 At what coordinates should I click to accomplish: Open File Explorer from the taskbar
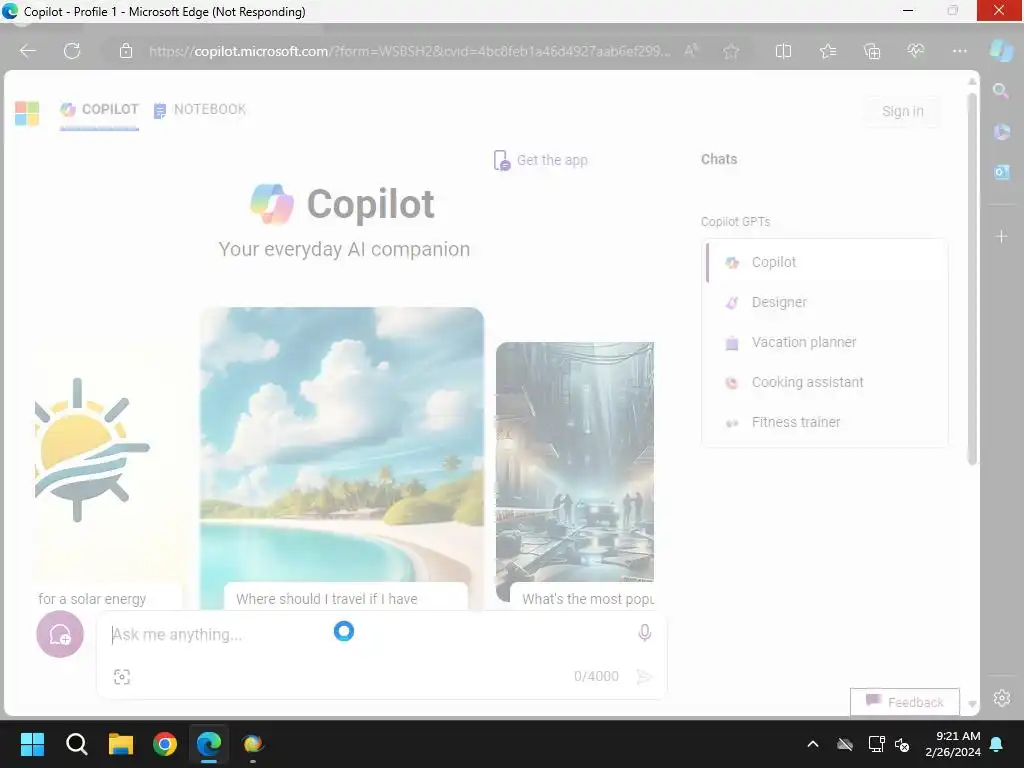[x=120, y=744]
